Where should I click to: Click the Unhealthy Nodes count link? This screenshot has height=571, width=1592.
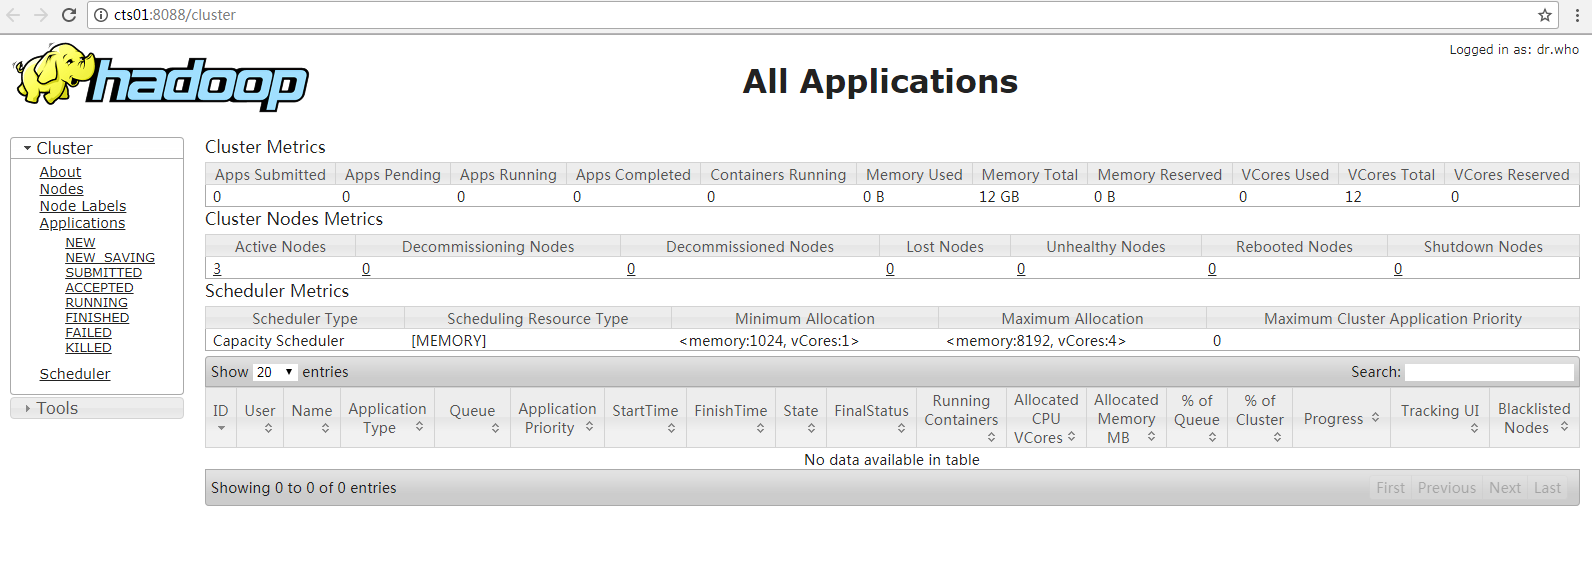(x=1021, y=269)
